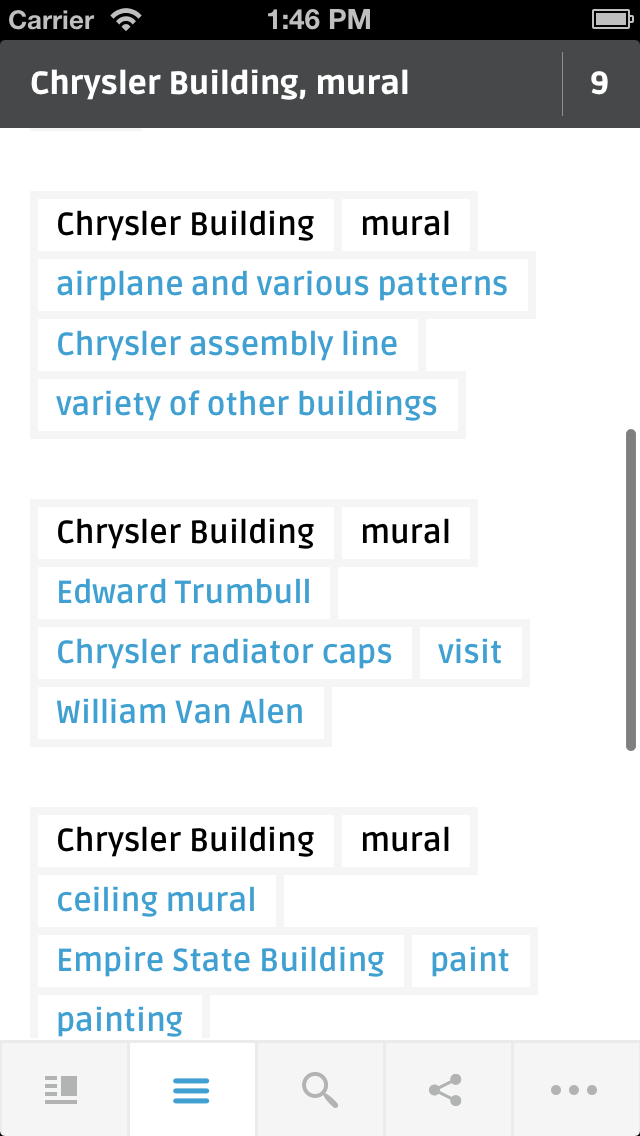Select the Chrysler radiator caps tag

click(225, 652)
